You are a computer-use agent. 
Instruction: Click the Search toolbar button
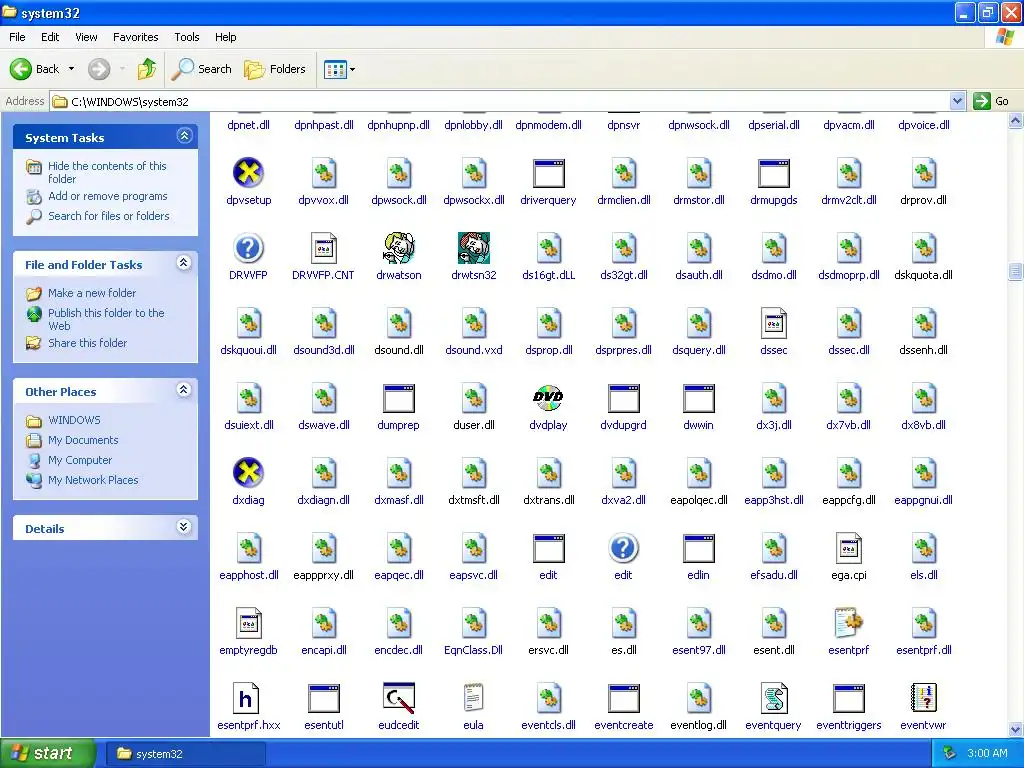[201, 69]
